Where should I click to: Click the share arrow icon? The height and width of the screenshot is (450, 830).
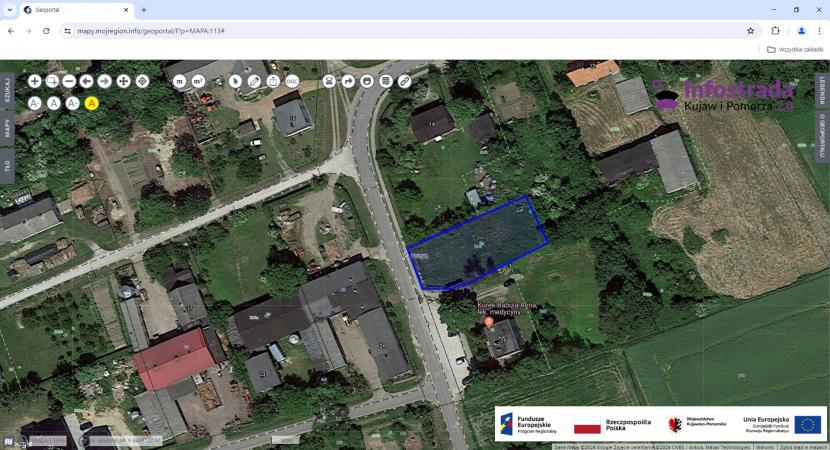348,81
